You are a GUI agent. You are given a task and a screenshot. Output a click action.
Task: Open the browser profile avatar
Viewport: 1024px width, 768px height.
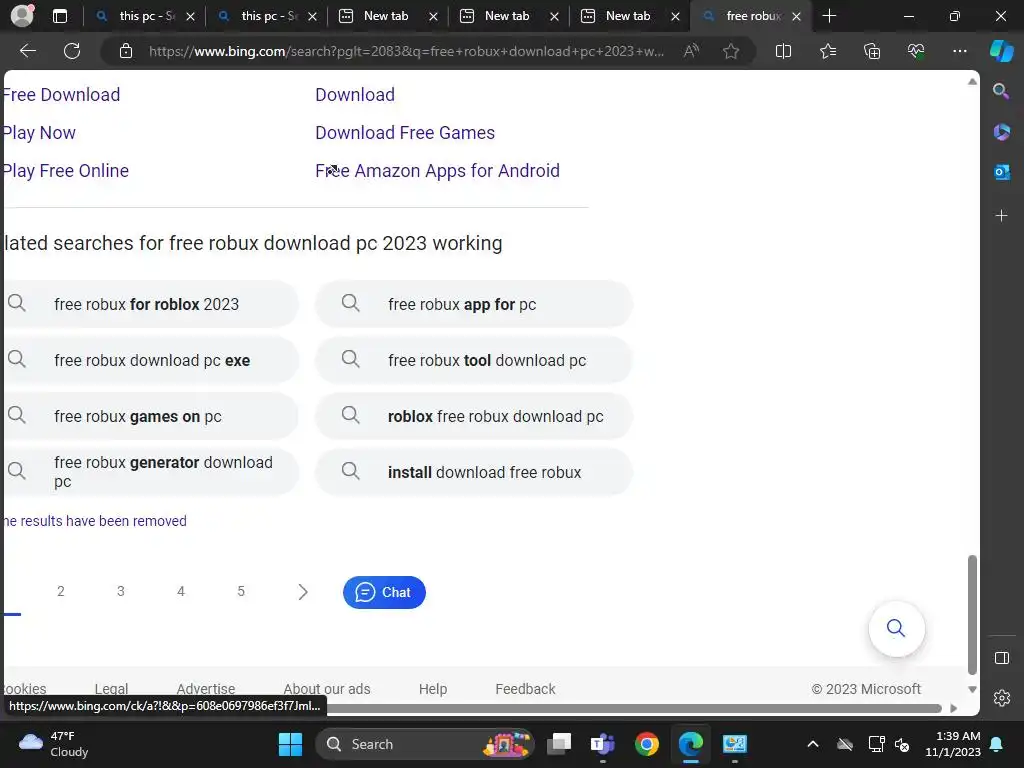(22, 16)
